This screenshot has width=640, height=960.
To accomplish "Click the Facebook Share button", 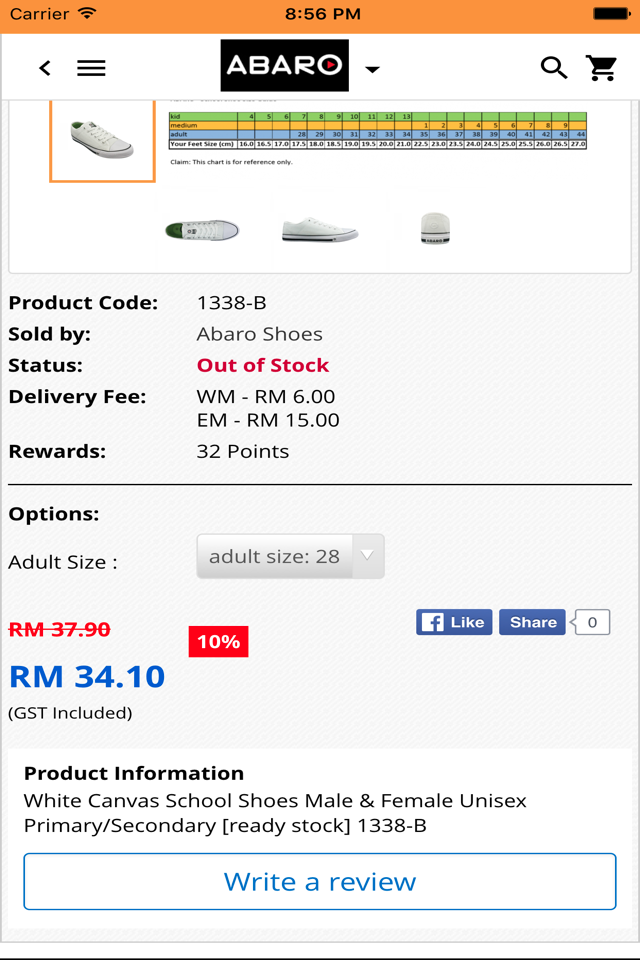I will pos(532,622).
